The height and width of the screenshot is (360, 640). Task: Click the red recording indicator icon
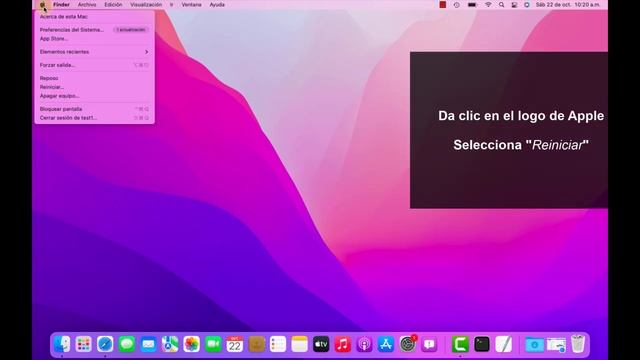442,5
